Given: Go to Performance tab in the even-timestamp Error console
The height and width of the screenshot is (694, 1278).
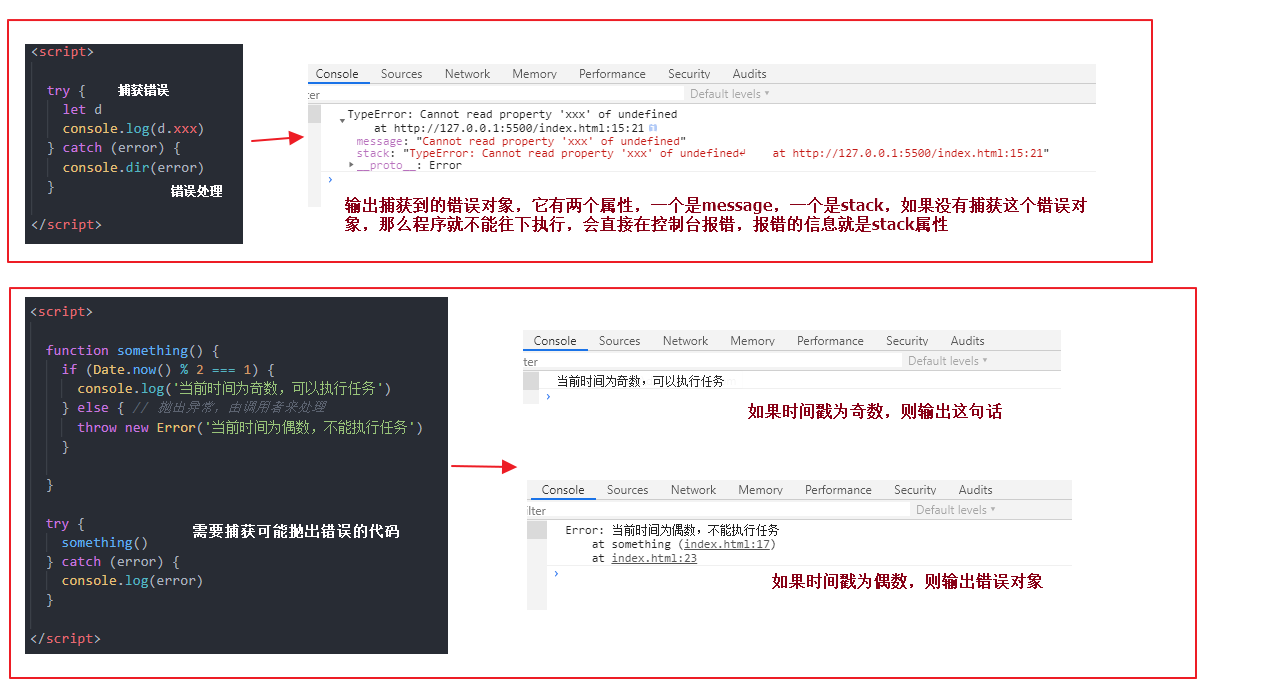Looking at the screenshot, I should point(838,490).
